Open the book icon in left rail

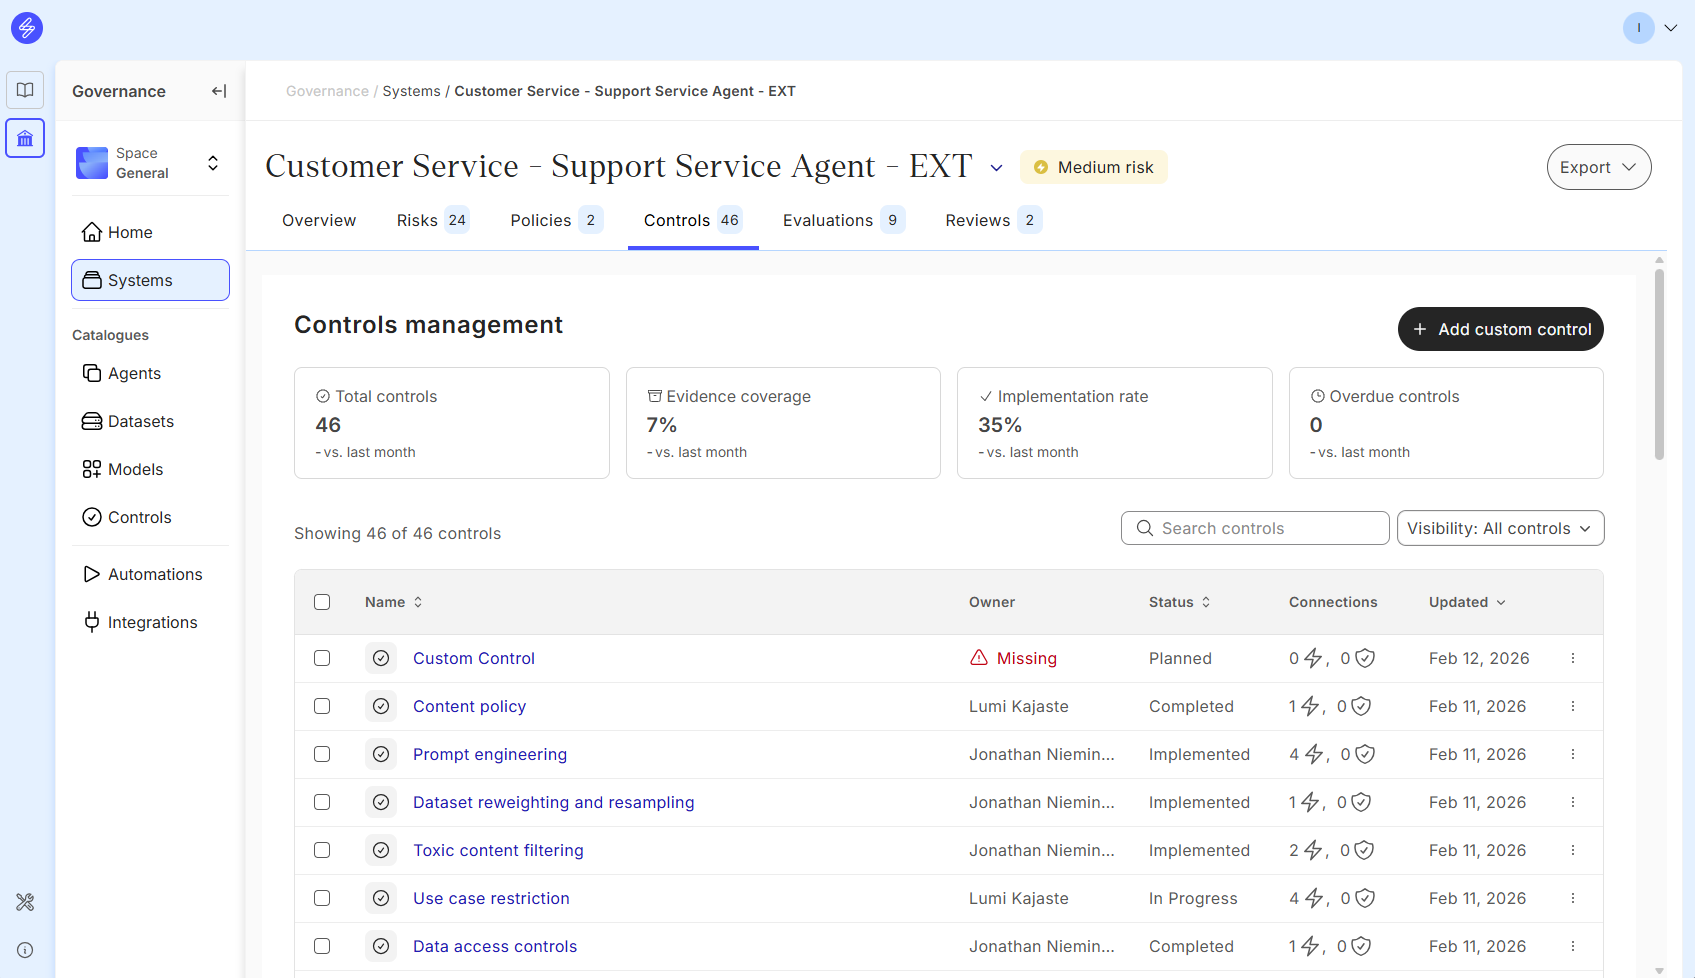[25, 90]
